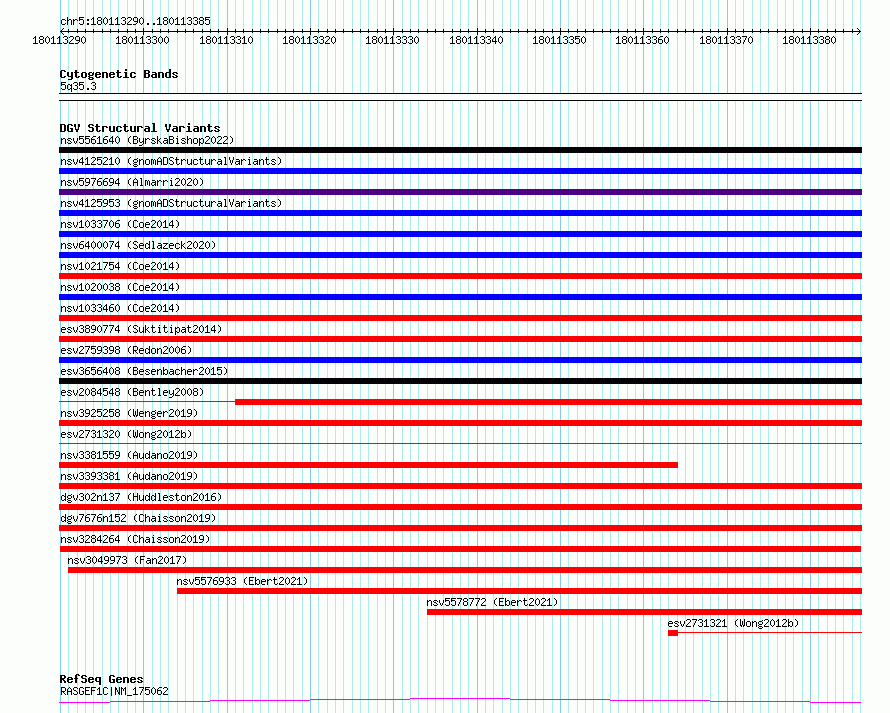Click the red bar for nsv5576933

click(519, 592)
